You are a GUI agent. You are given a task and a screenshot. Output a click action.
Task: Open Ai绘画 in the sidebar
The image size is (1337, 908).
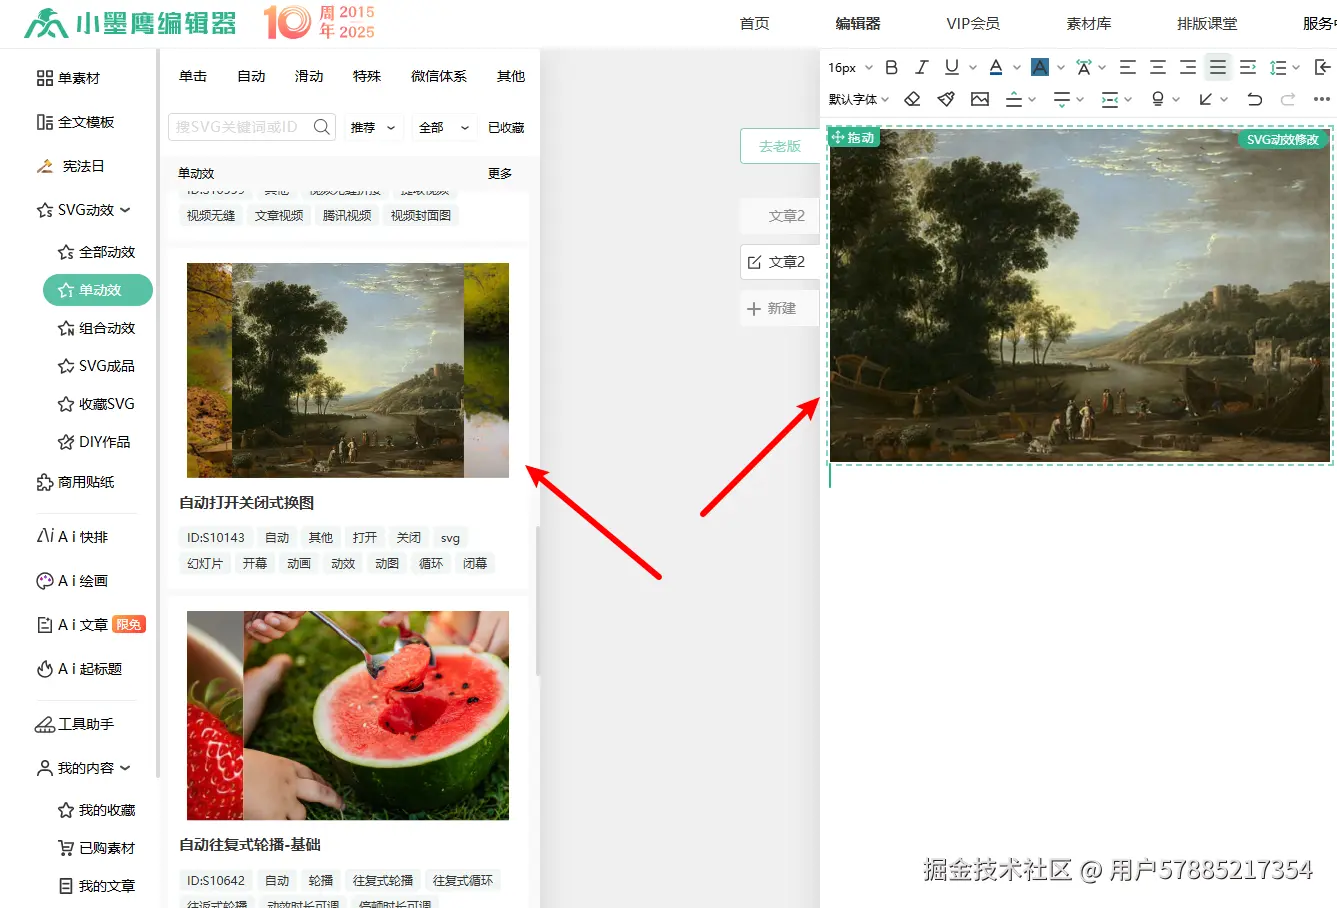72,581
